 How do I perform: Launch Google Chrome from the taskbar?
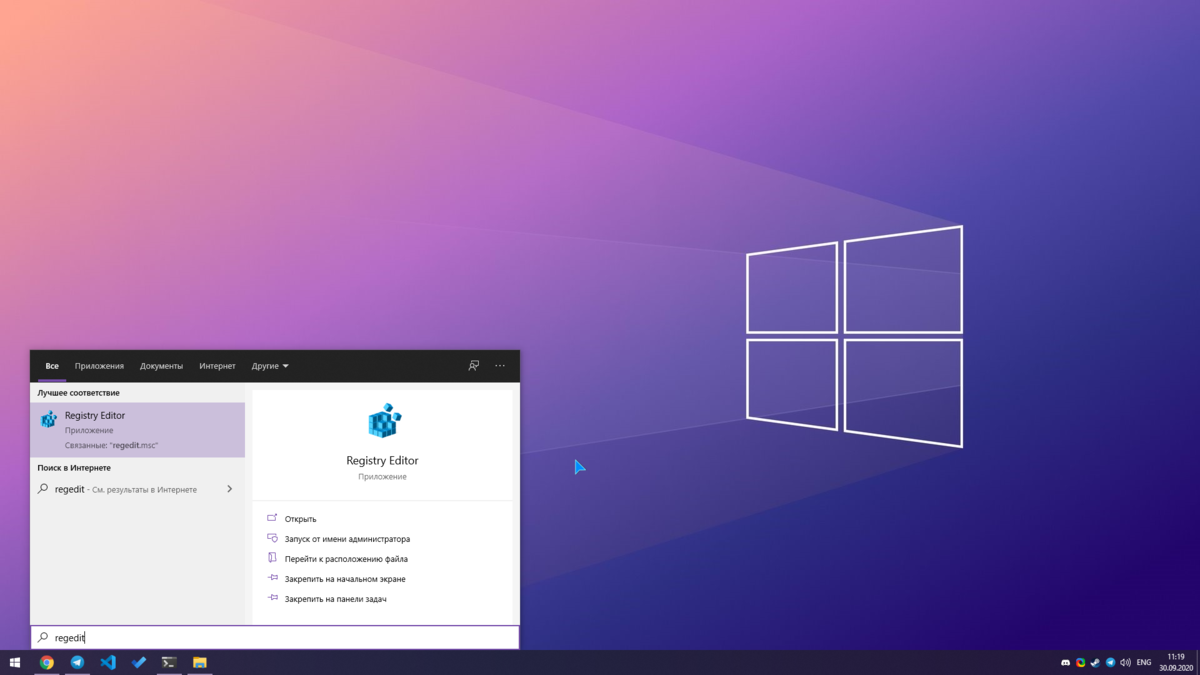46,662
